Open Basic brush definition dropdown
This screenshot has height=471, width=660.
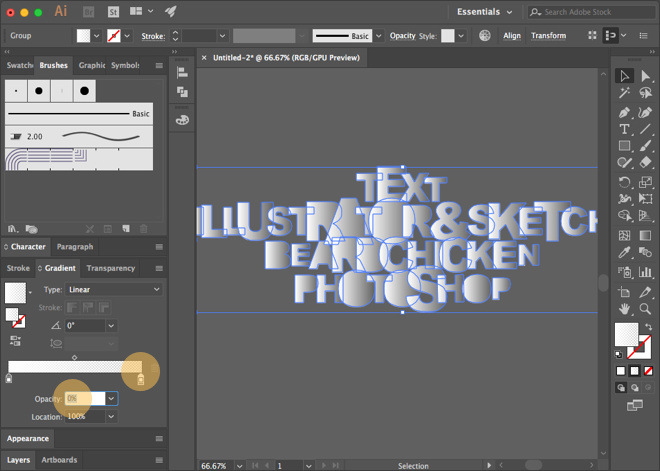coord(378,36)
